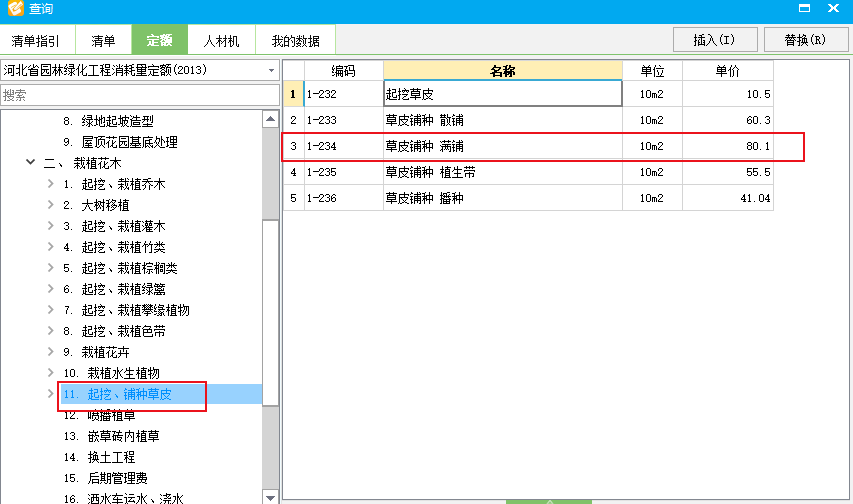Click the price cell 41.04
Image resolution: width=853 pixels, height=504 pixels.
tap(728, 198)
